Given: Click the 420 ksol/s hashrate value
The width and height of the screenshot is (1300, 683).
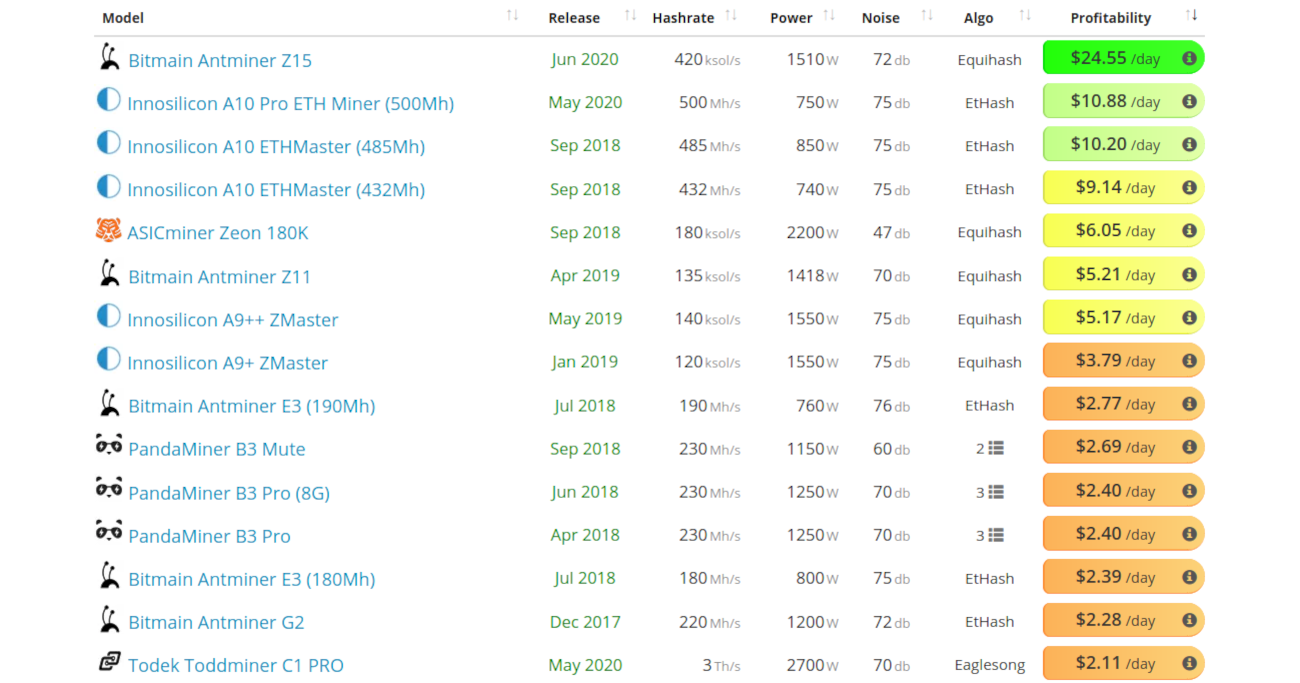Looking at the screenshot, I should click(x=707, y=59).
